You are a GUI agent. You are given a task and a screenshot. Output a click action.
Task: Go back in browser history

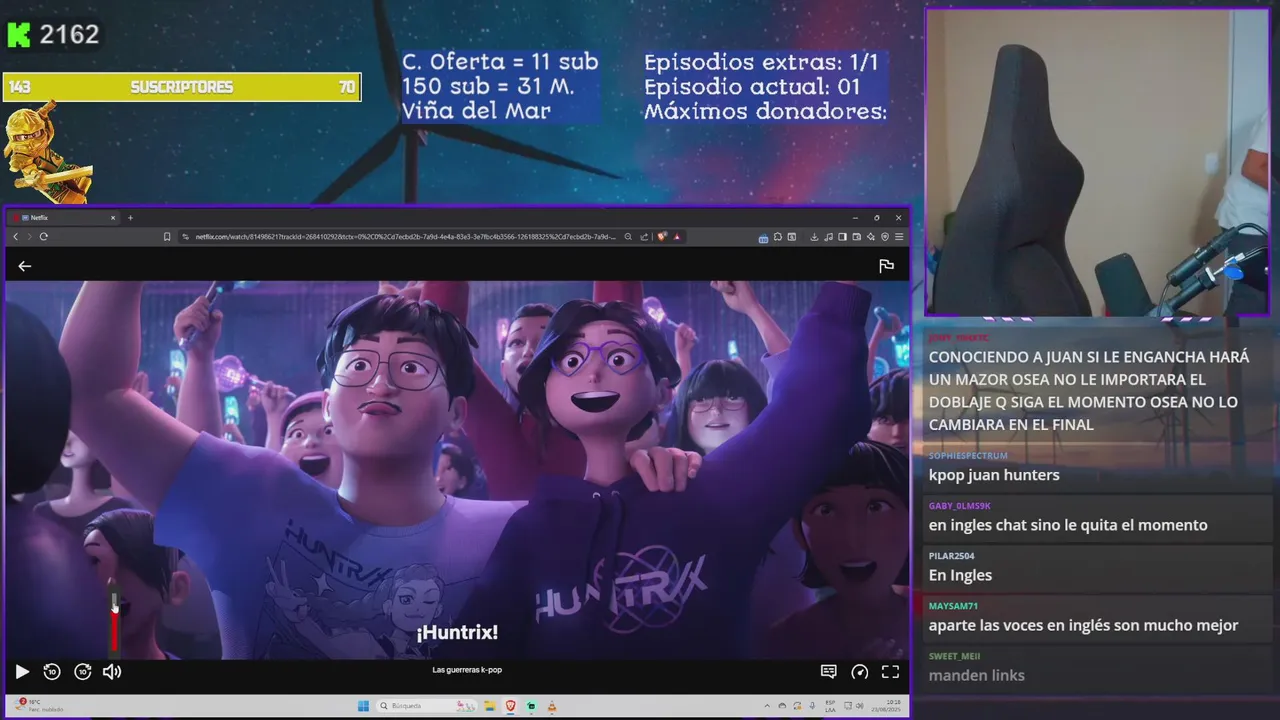tap(16, 237)
